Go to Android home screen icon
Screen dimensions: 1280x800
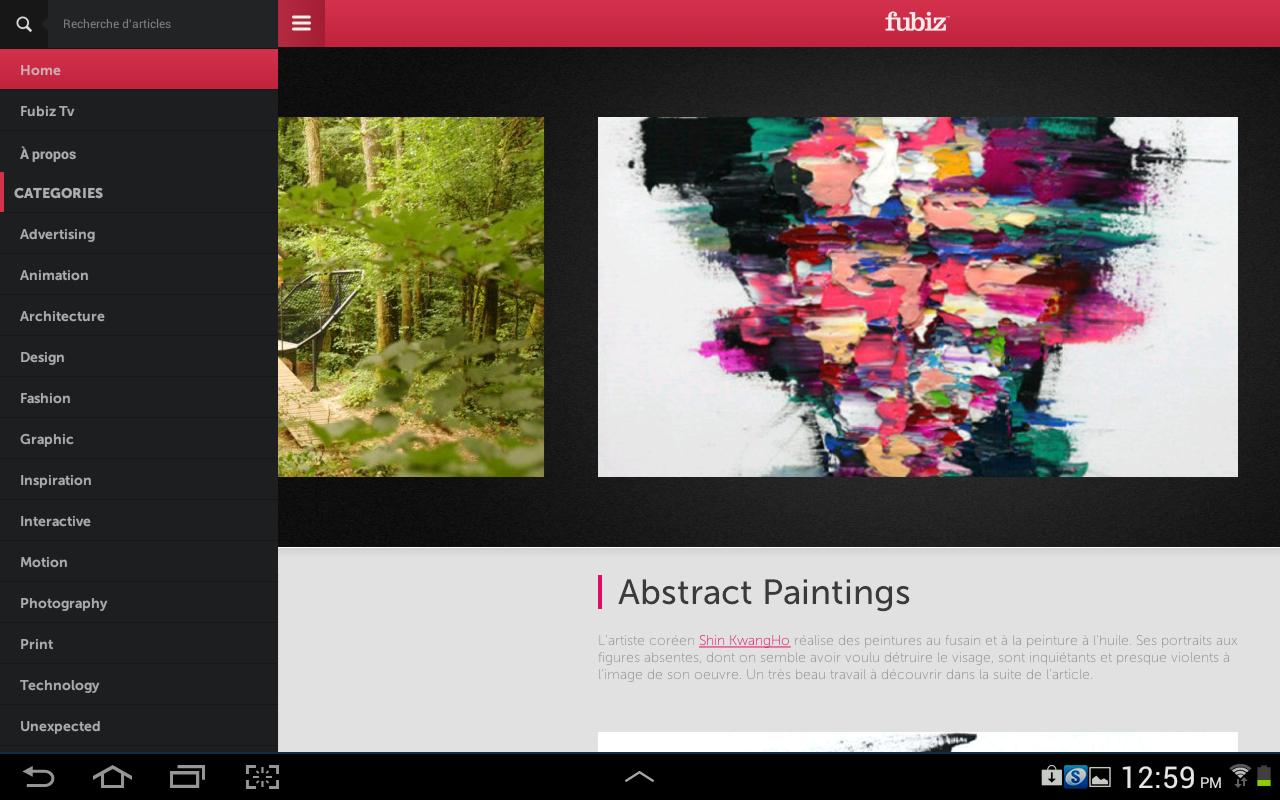point(112,776)
